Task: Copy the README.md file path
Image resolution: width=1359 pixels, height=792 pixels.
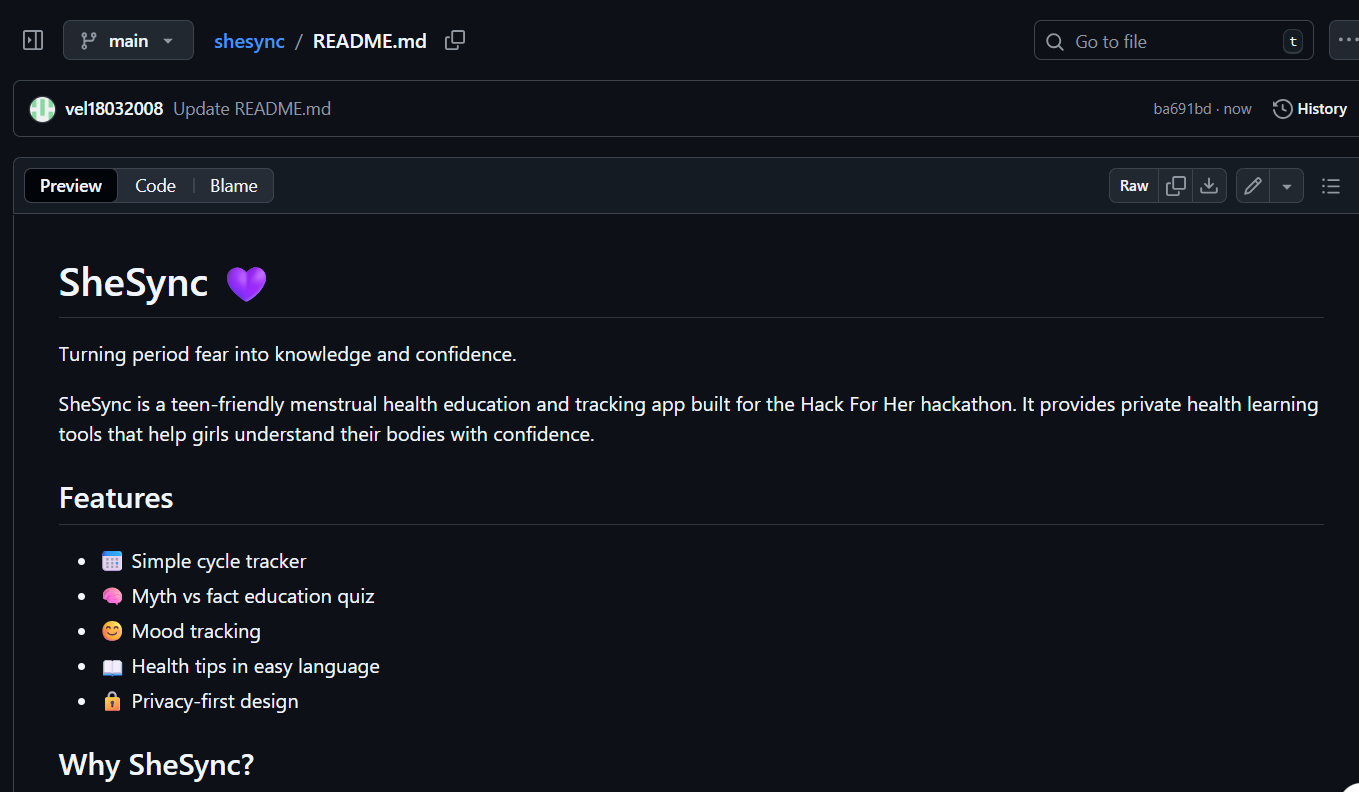Action: coord(455,41)
